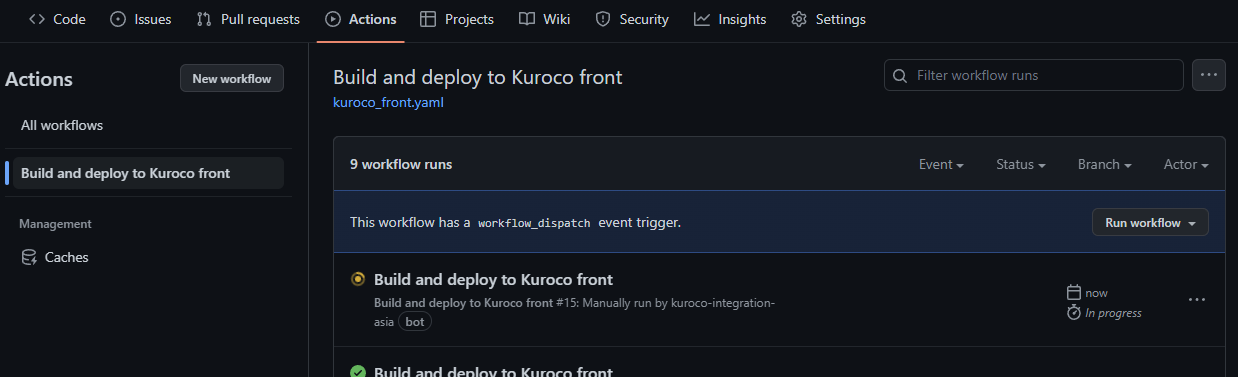Open the Insights tab
Viewport: 1238px width, 377px height.
pos(730,19)
